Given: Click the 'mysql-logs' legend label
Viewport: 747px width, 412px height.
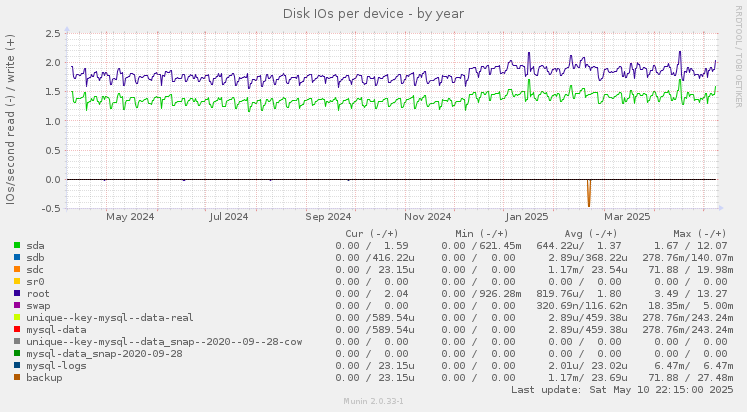Looking at the screenshot, I should [x=56, y=365].
